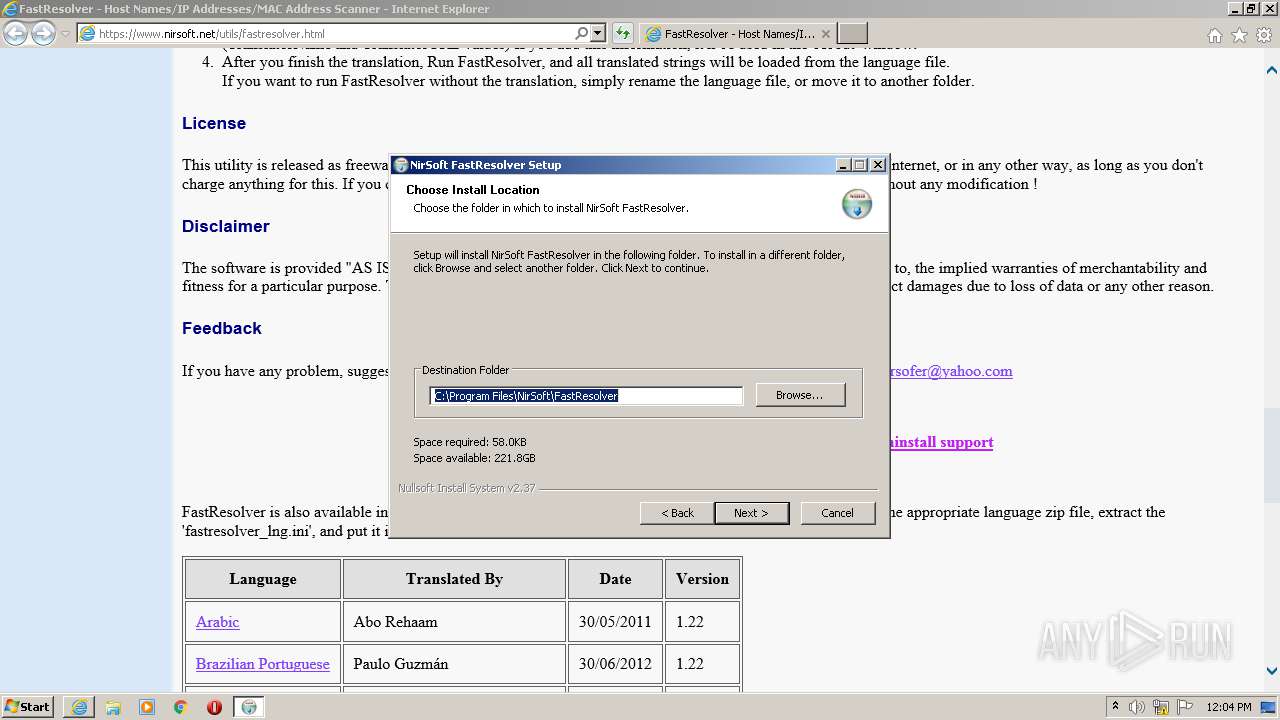Click the volume speaker tray icon

pos(1138,707)
